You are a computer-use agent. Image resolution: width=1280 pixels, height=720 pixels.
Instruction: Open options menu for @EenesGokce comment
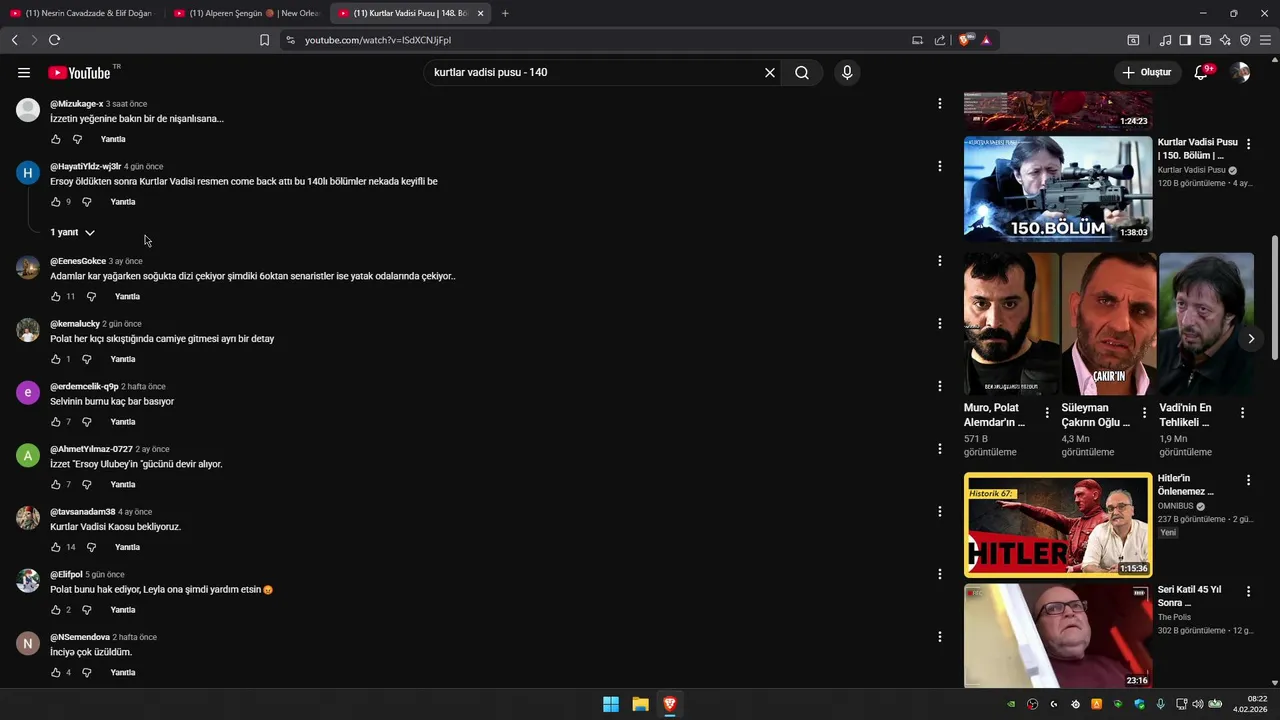coord(939,261)
